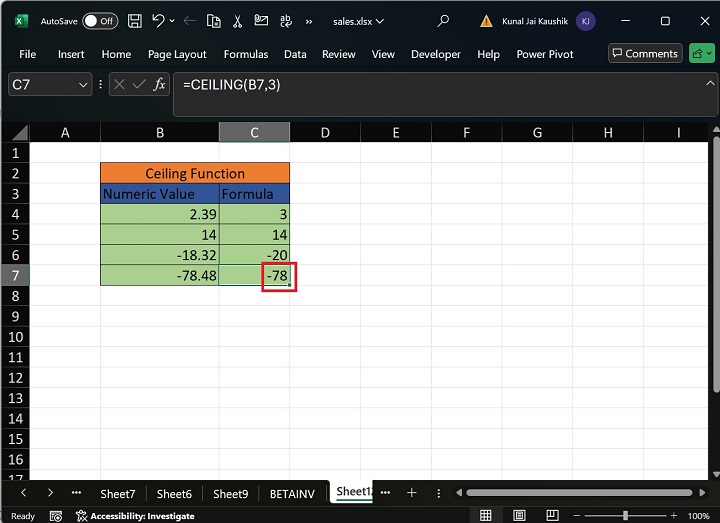Click the redo arrow icon
The height and width of the screenshot is (523, 720).
tap(190, 21)
